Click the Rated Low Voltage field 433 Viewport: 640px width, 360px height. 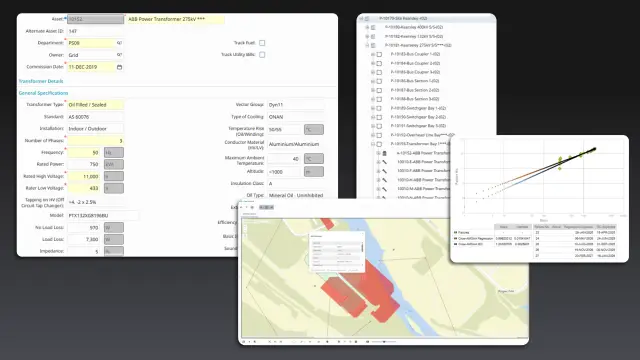84,188
